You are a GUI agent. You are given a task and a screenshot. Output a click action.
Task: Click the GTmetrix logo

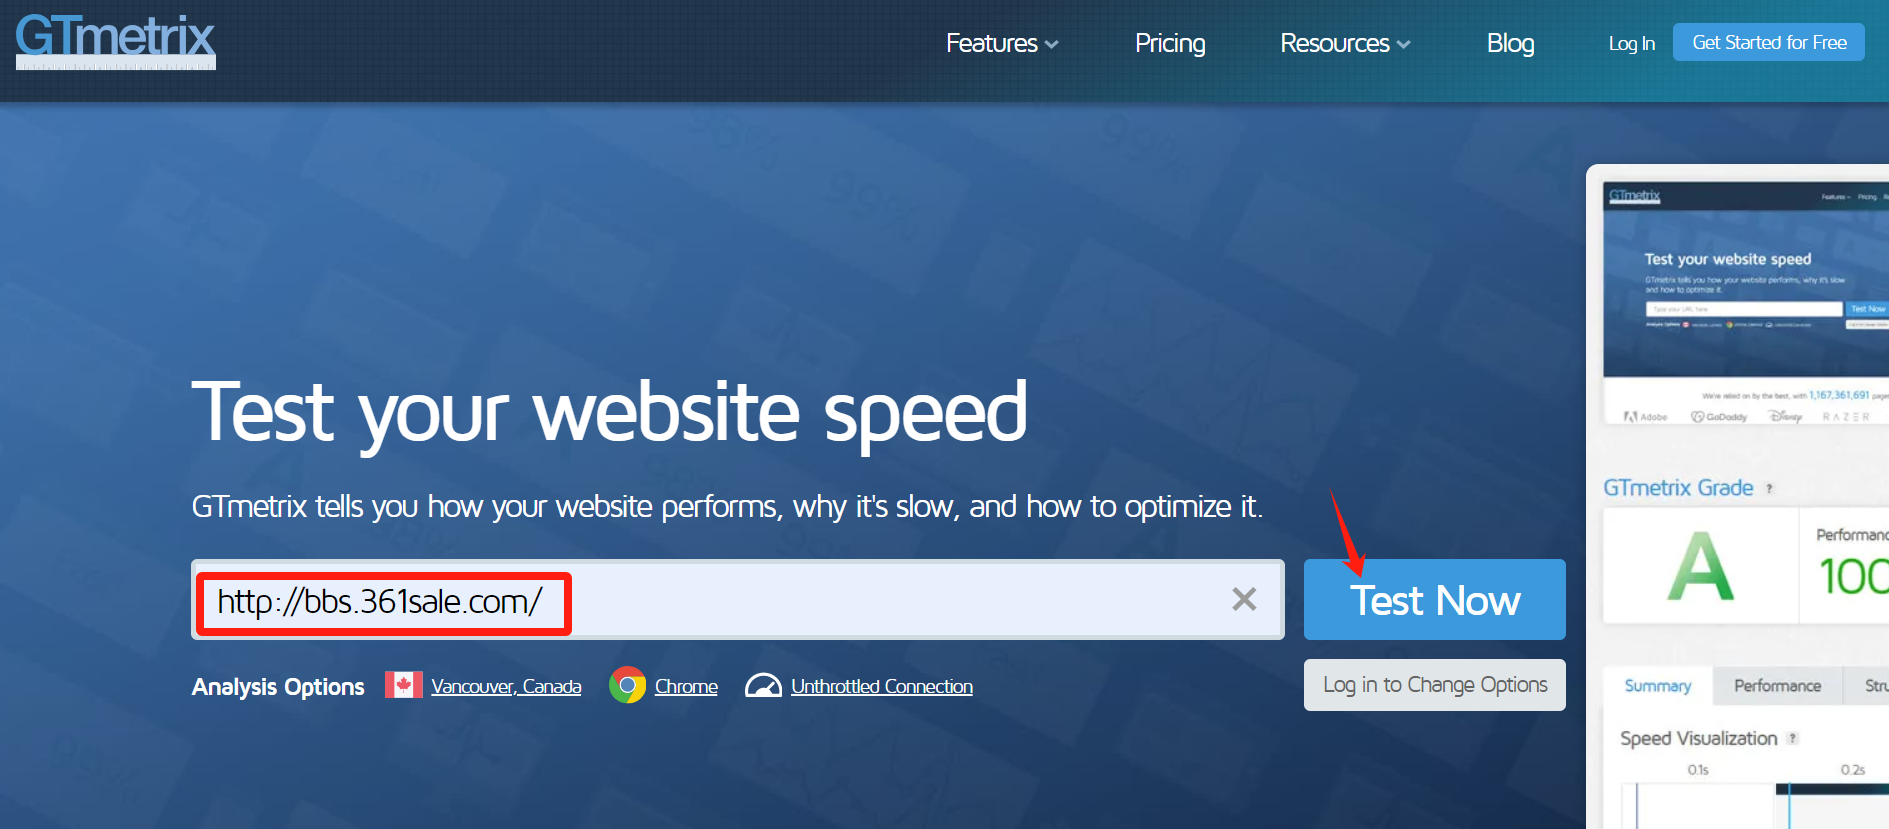pos(115,42)
